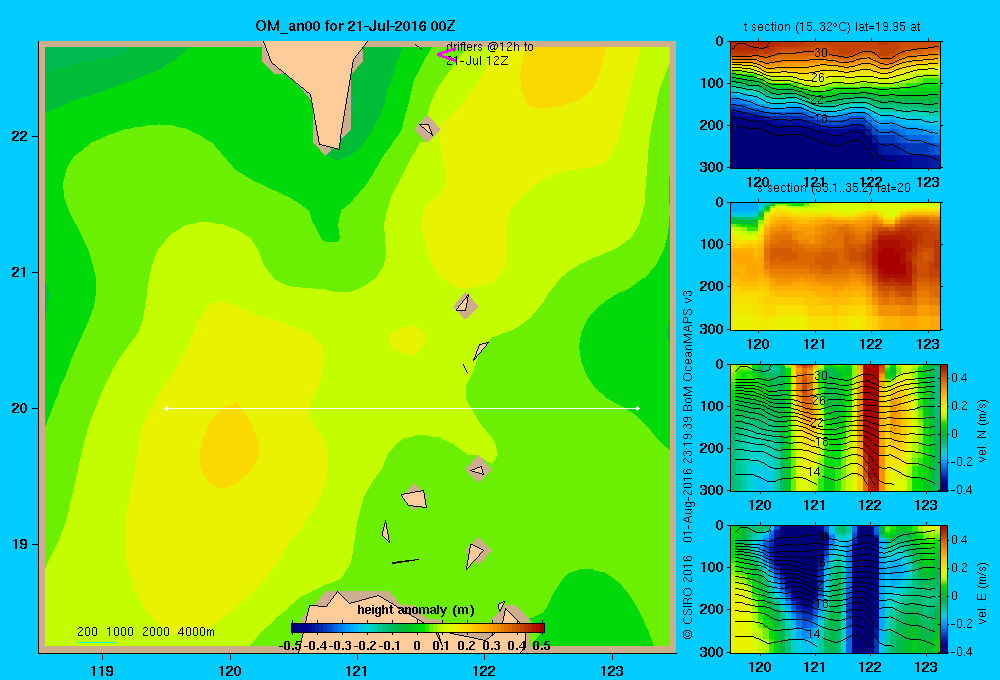Open the northward velocity section plot
The image size is (1000, 680).
coord(835,427)
